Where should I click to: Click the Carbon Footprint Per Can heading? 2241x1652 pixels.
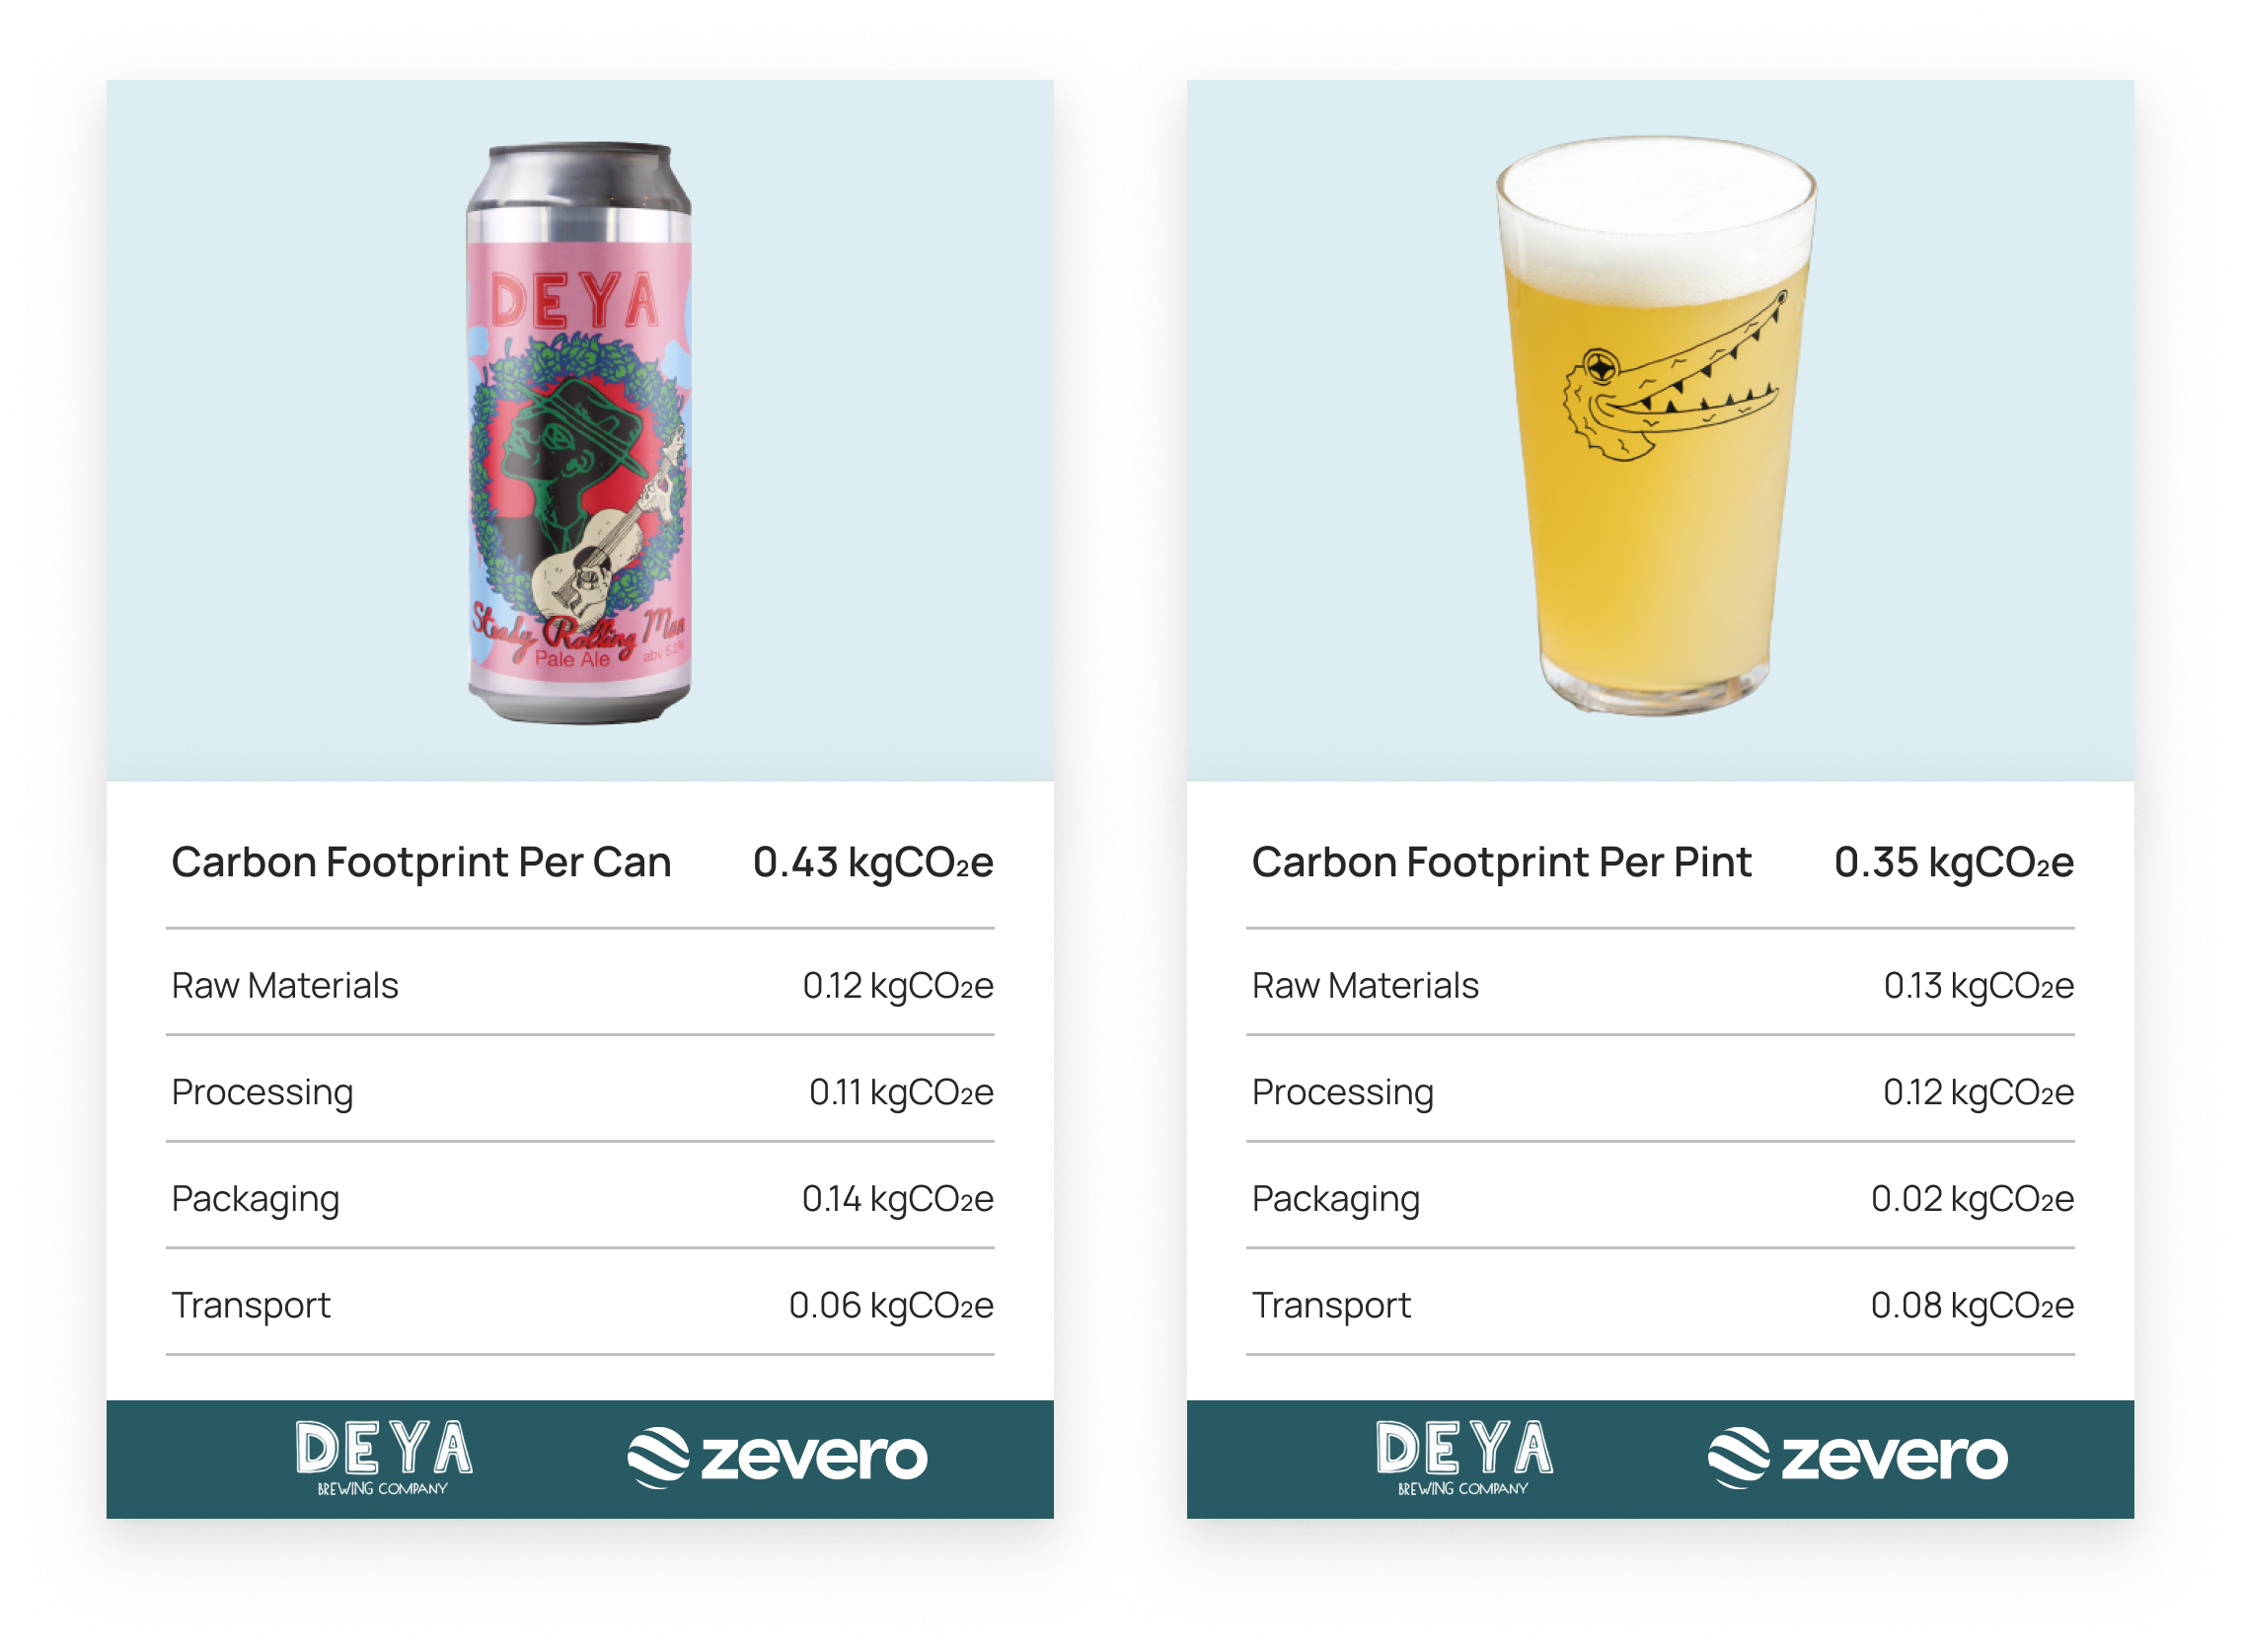click(x=421, y=862)
